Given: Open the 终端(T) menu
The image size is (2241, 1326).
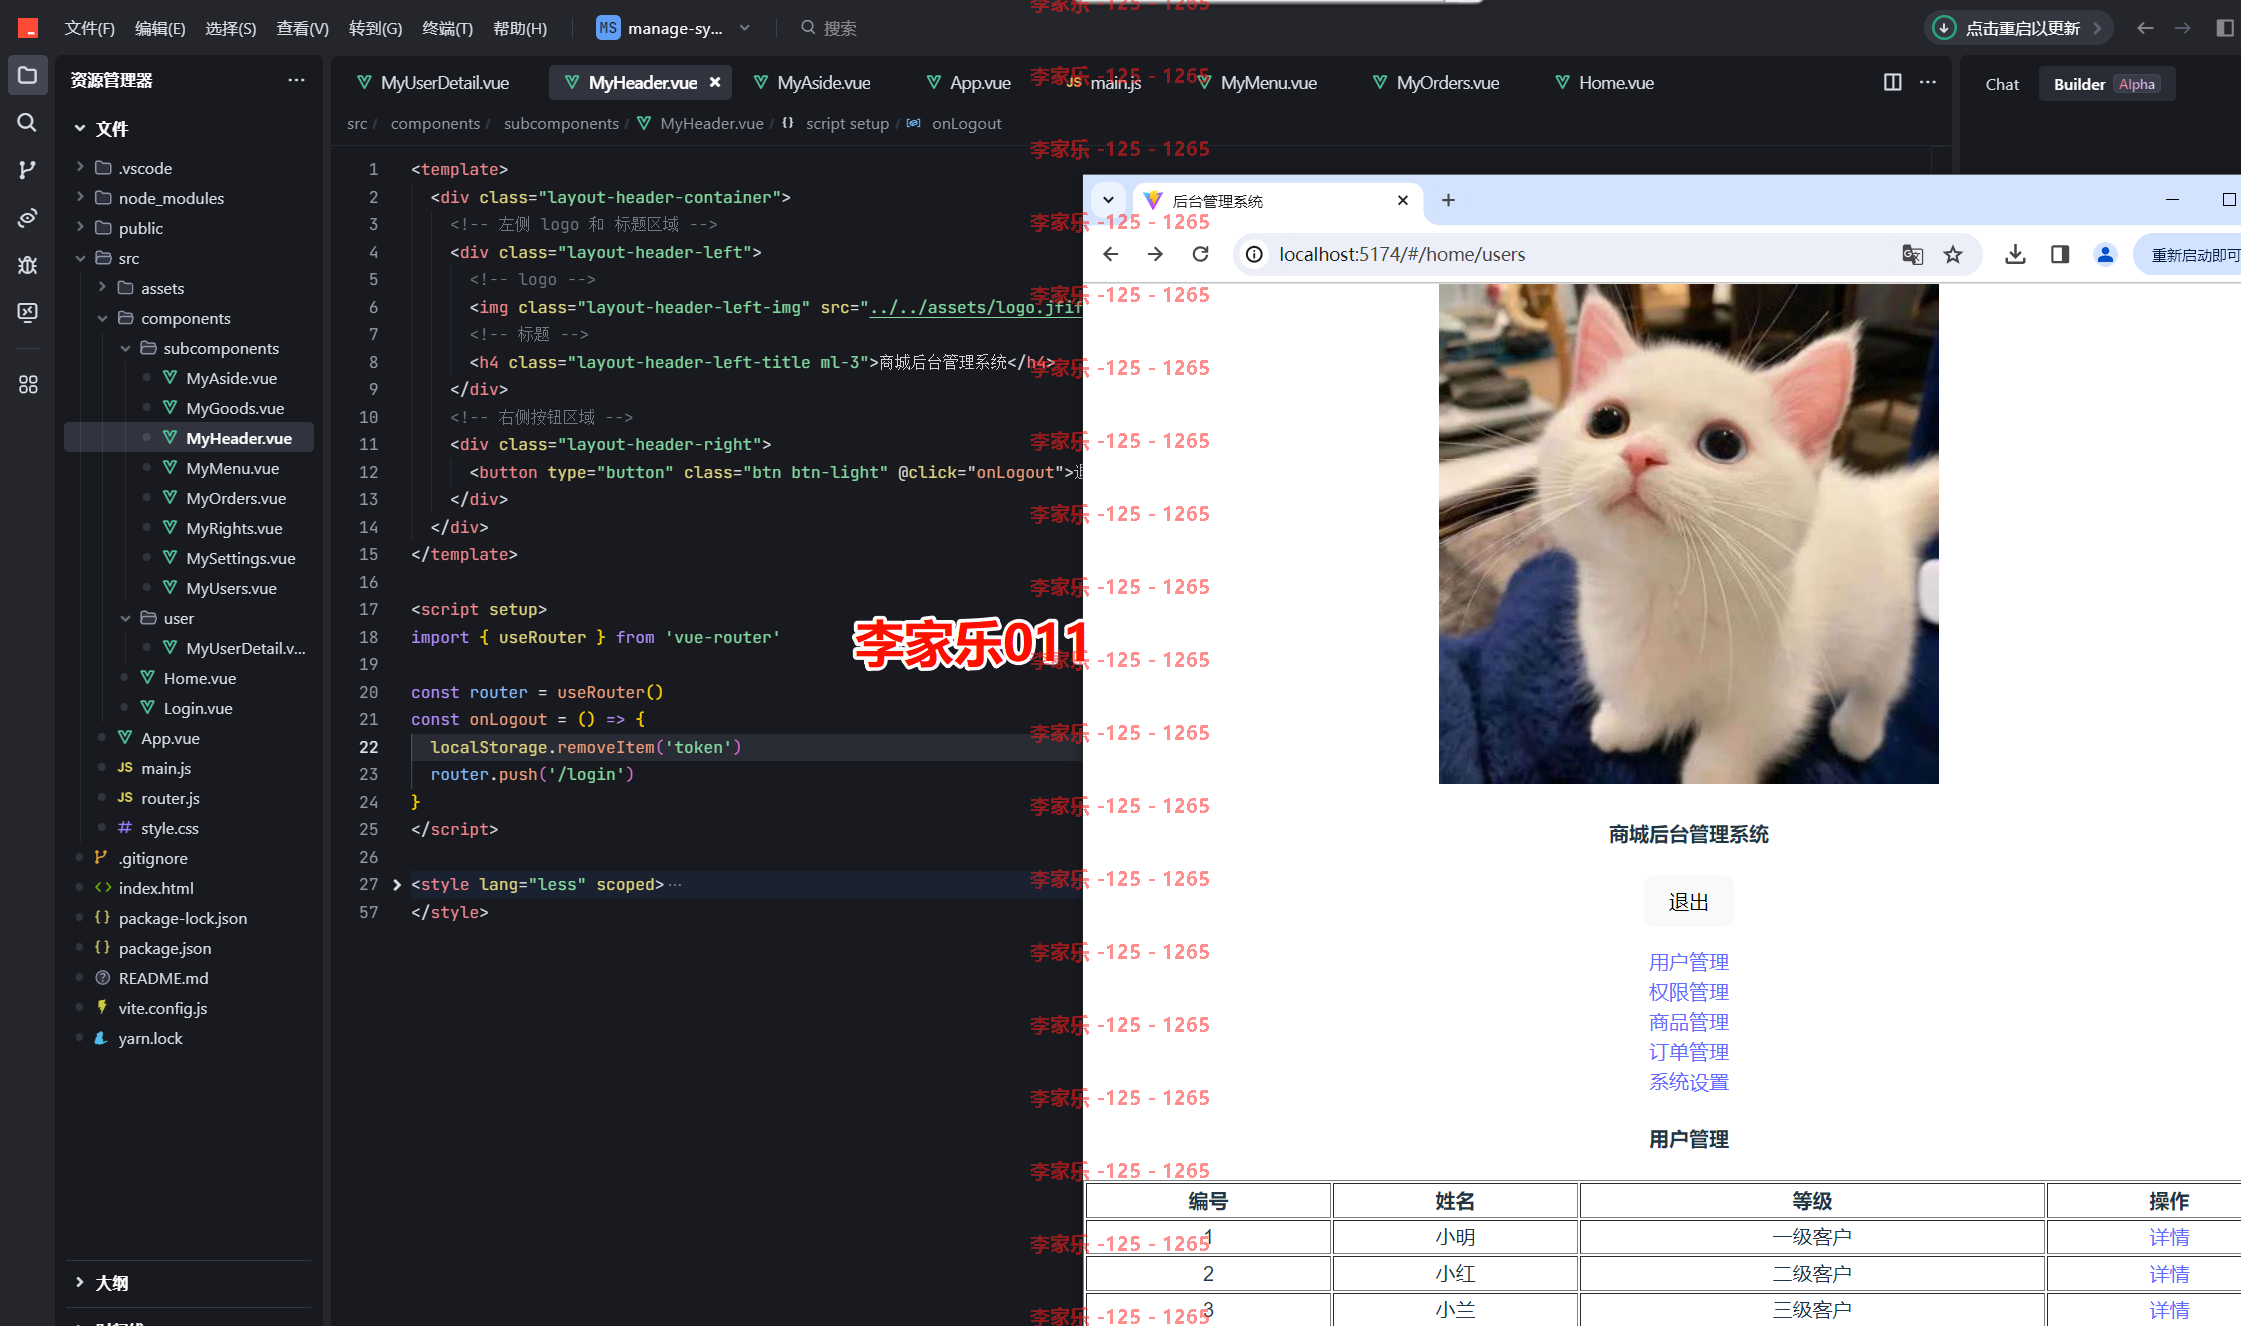Looking at the screenshot, I should coord(447,28).
